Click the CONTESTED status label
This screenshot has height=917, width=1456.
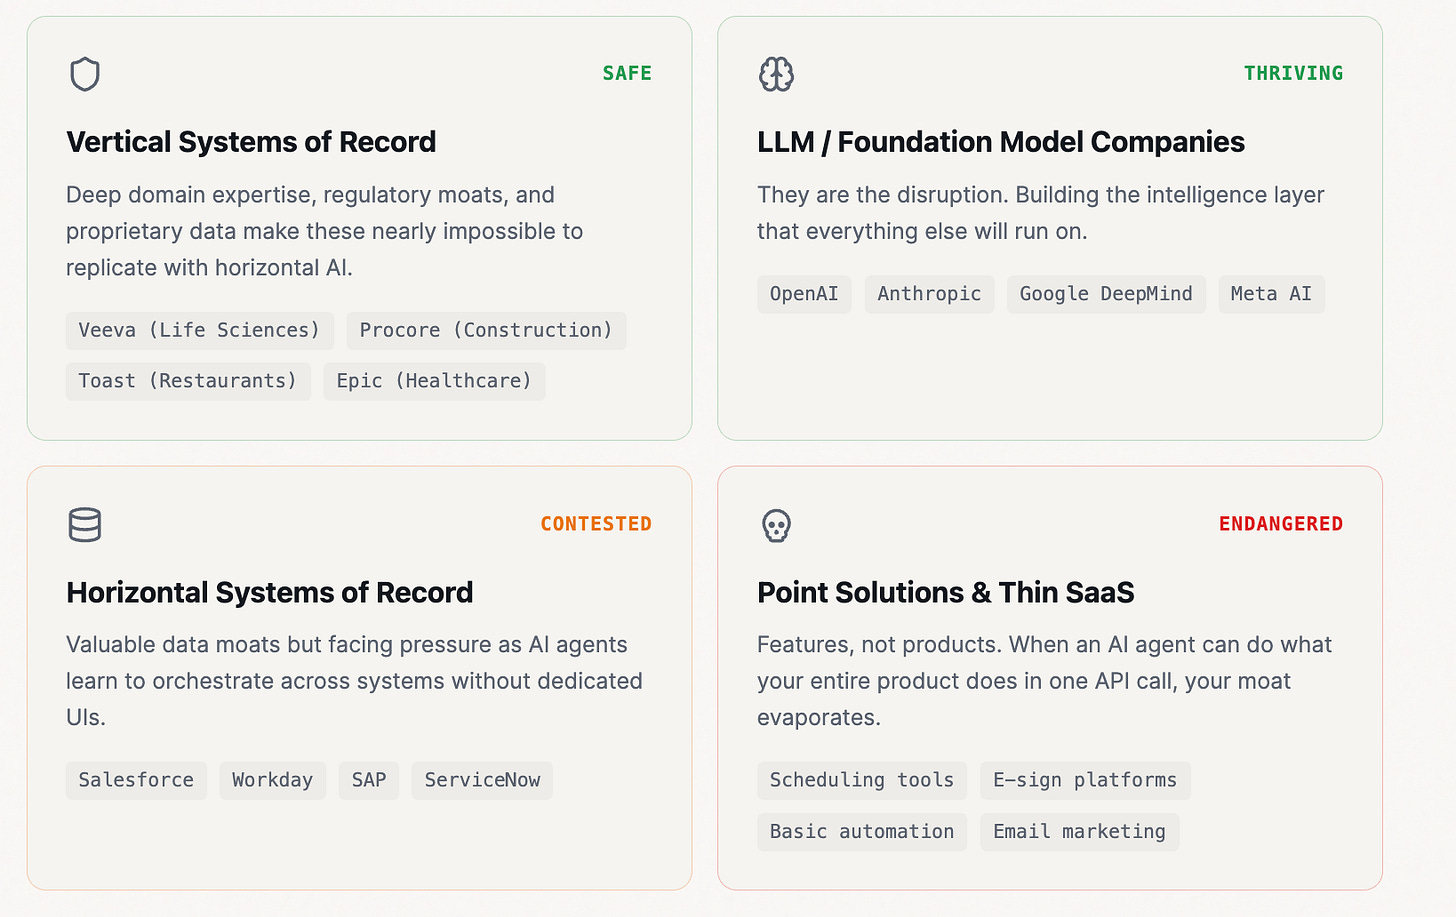596,524
